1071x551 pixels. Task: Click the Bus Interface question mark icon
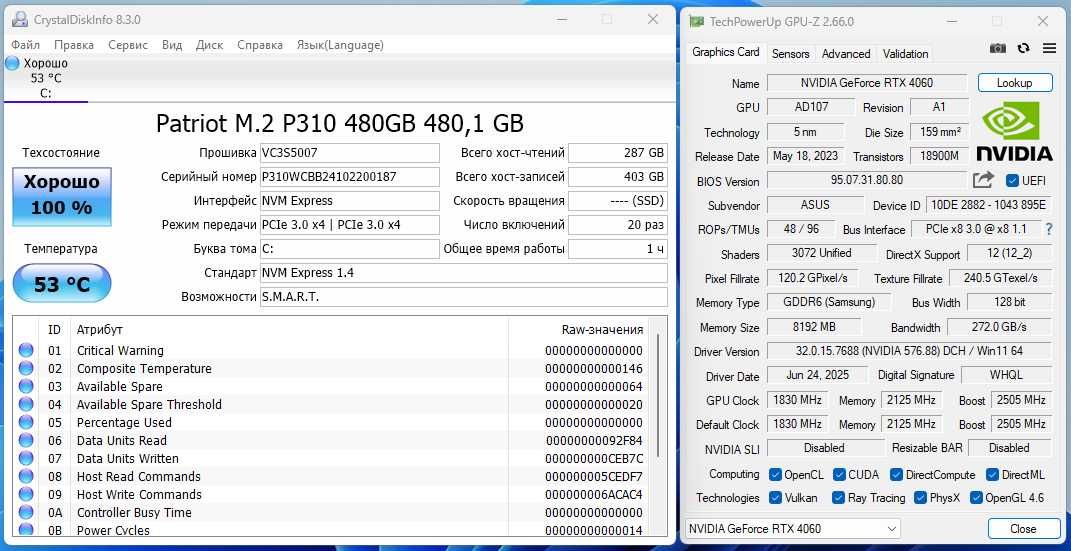[x=1049, y=229]
